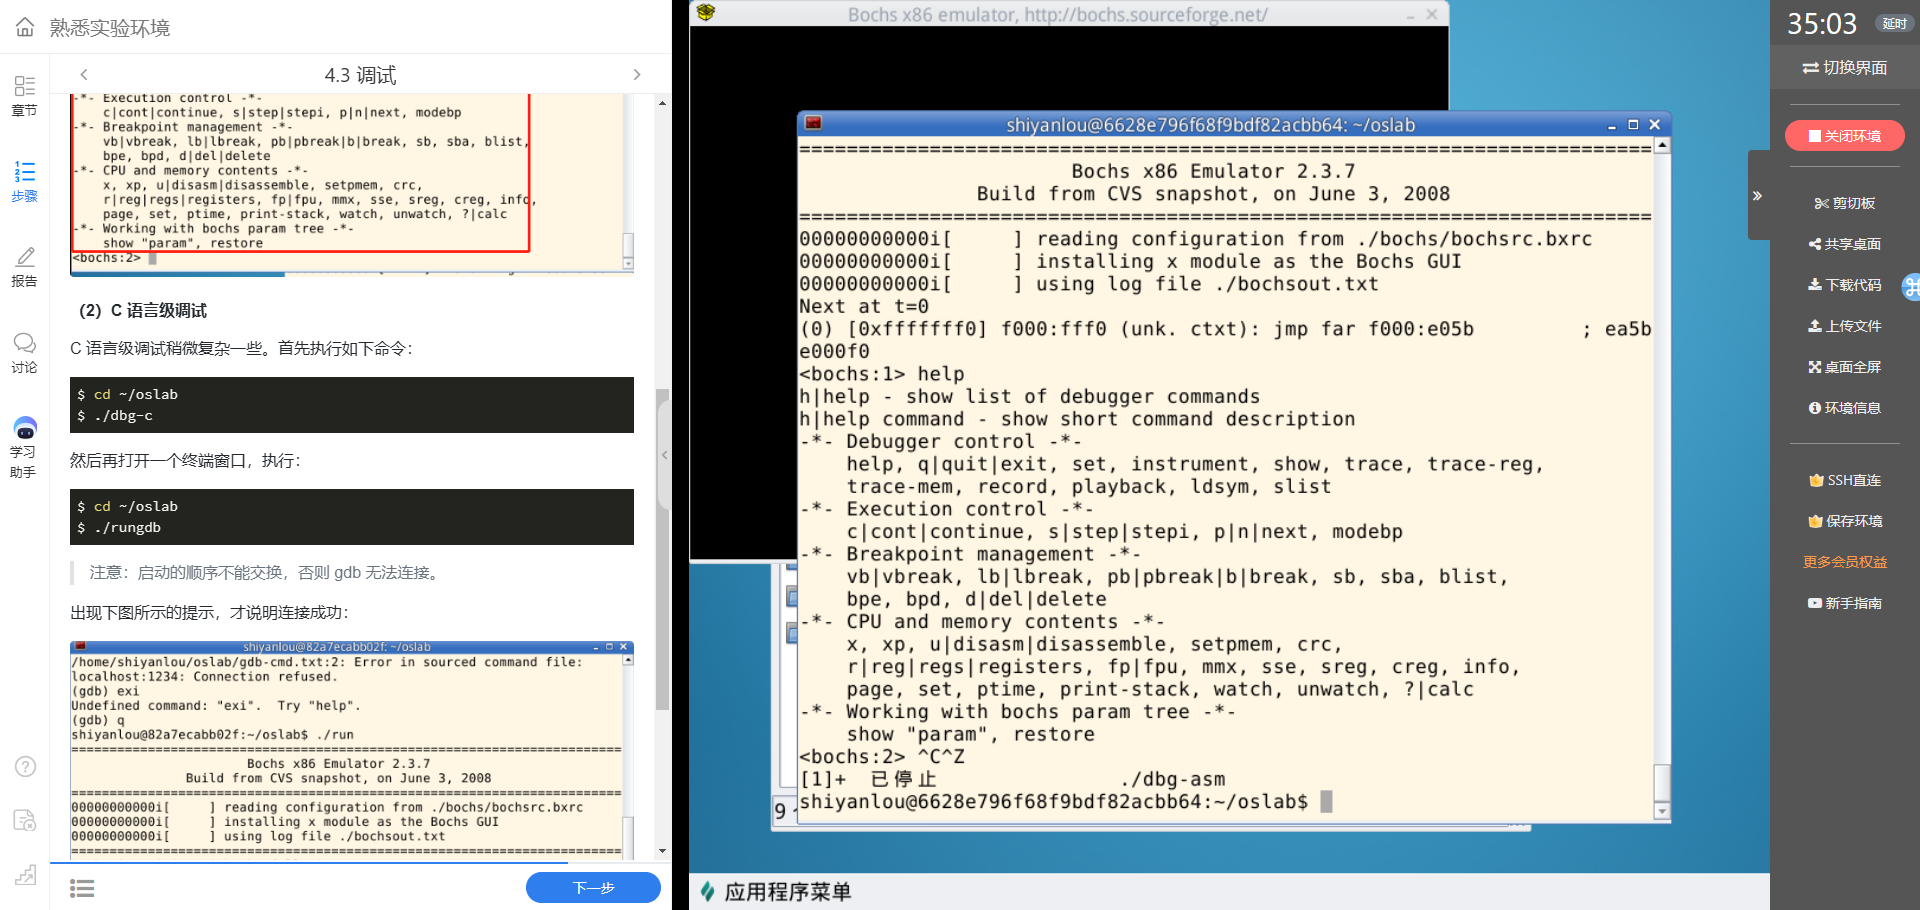Collapse the right toolbar panel arrow
This screenshot has width=1920, height=910.
[1757, 196]
